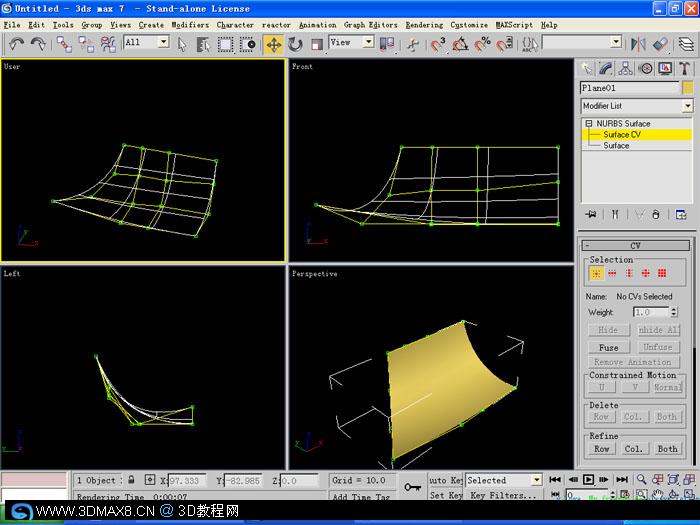Activate the Select and Scale tool
The width and height of the screenshot is (700, 525).
tap(317, 44)
